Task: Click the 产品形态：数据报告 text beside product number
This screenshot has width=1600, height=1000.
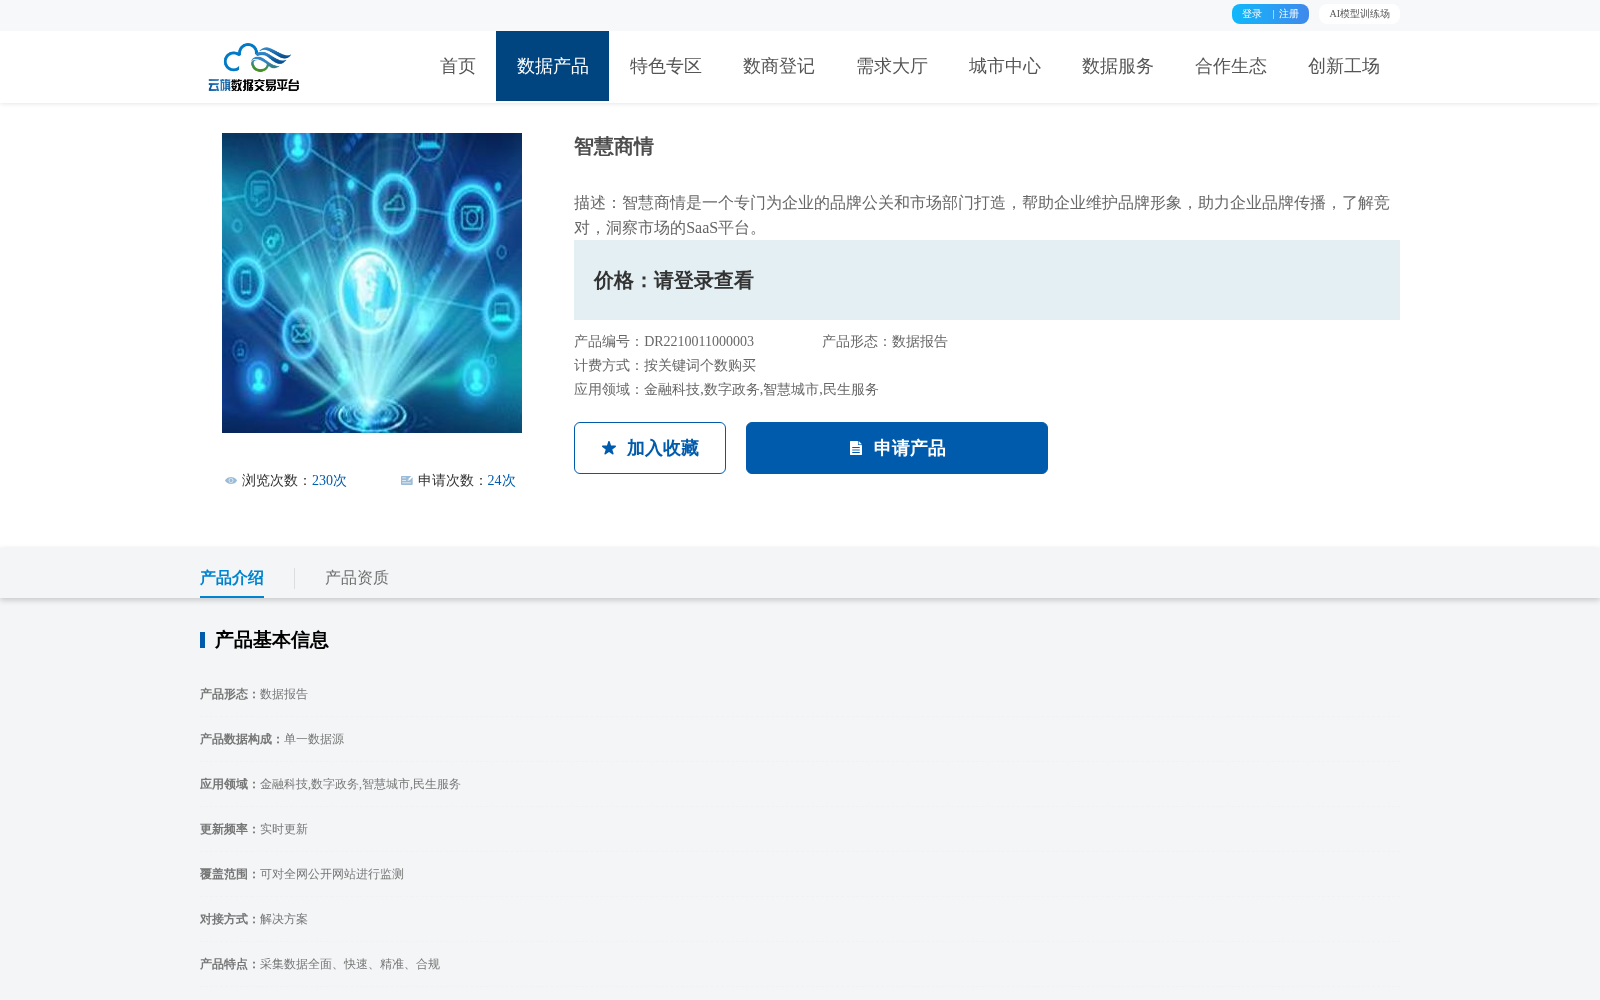Action: point(885,342)
